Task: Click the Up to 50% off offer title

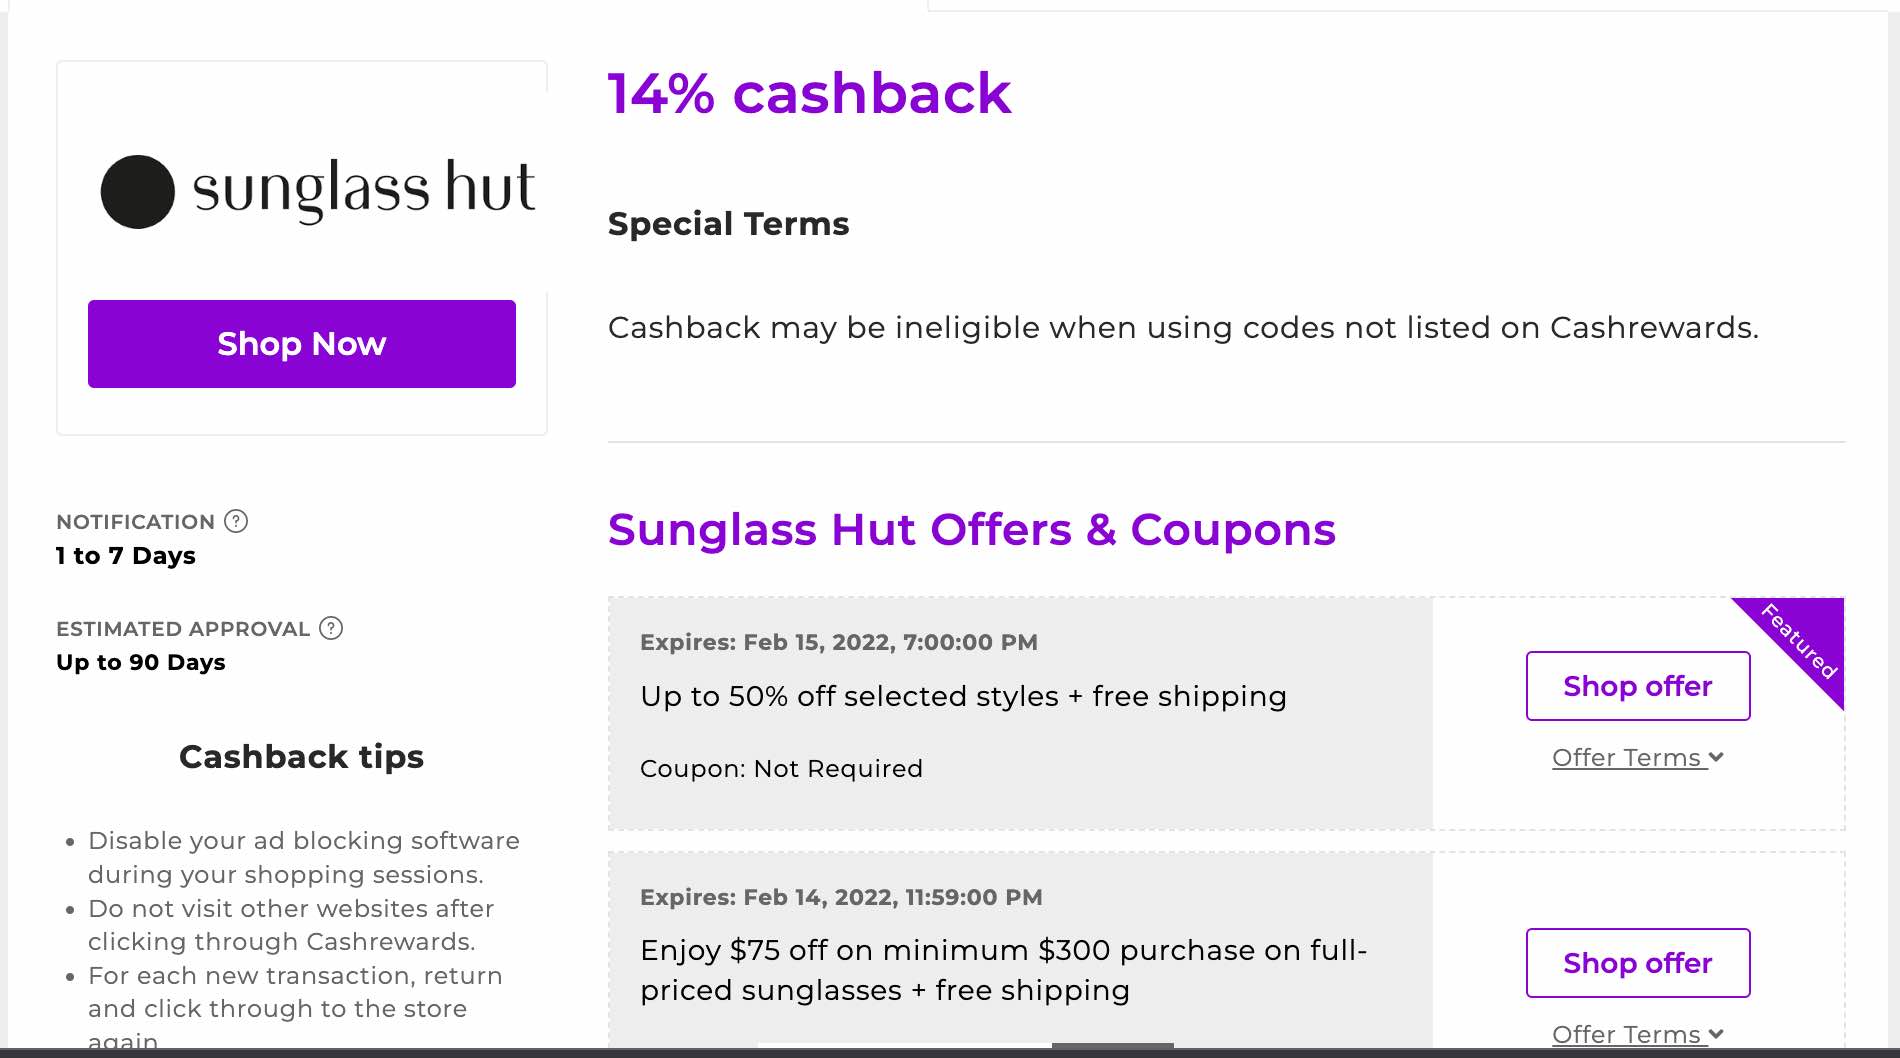Action: pos(963,696)
